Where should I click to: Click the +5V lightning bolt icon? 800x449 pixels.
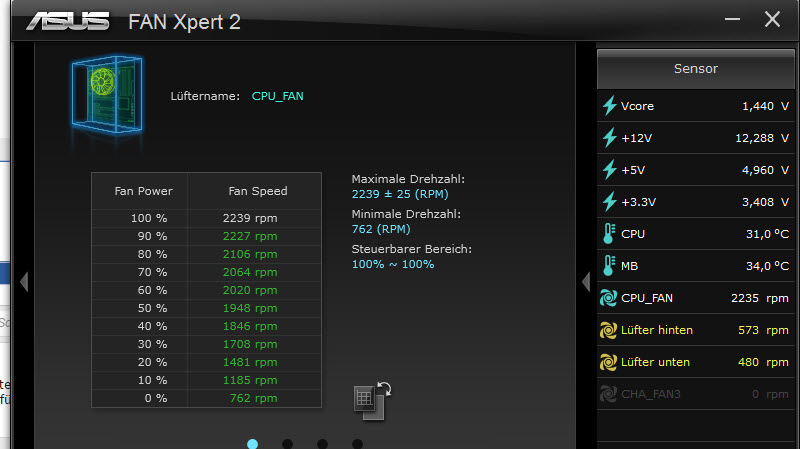(609, 170)
